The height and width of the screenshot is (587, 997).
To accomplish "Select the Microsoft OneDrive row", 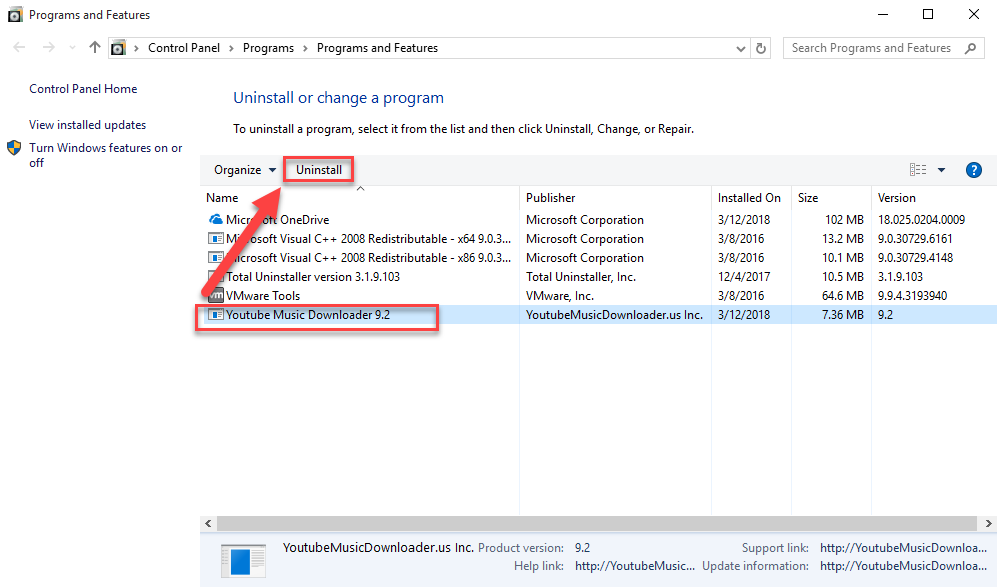I will click(x=598, y=219).
